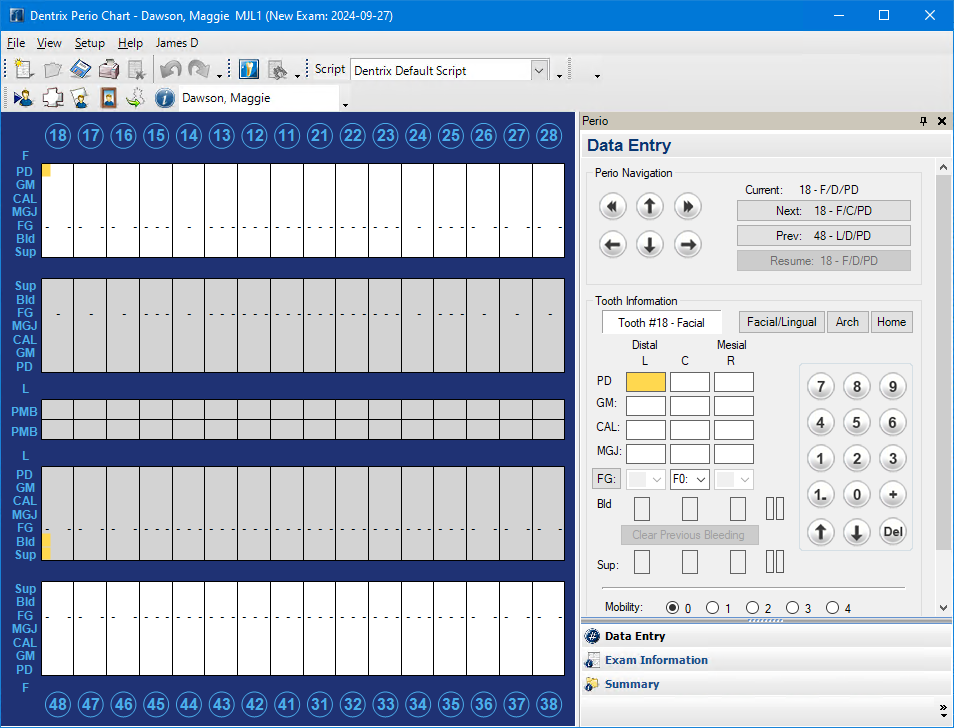This screenshot has width=954, height=728.
Task: Click the Print toolbar icon
Action: tap(109, 70)
